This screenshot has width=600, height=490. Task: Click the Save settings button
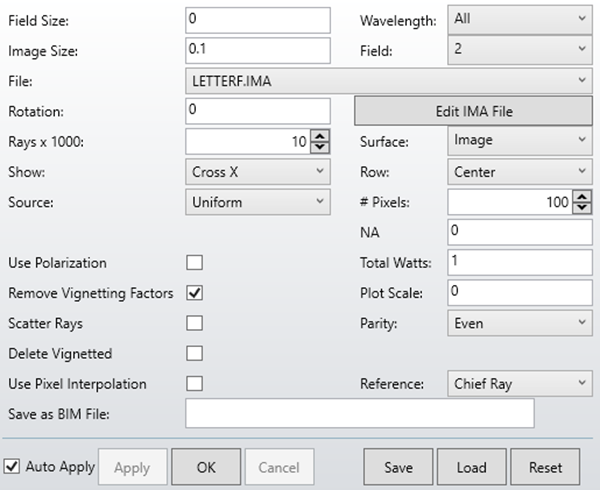(397, 467)
